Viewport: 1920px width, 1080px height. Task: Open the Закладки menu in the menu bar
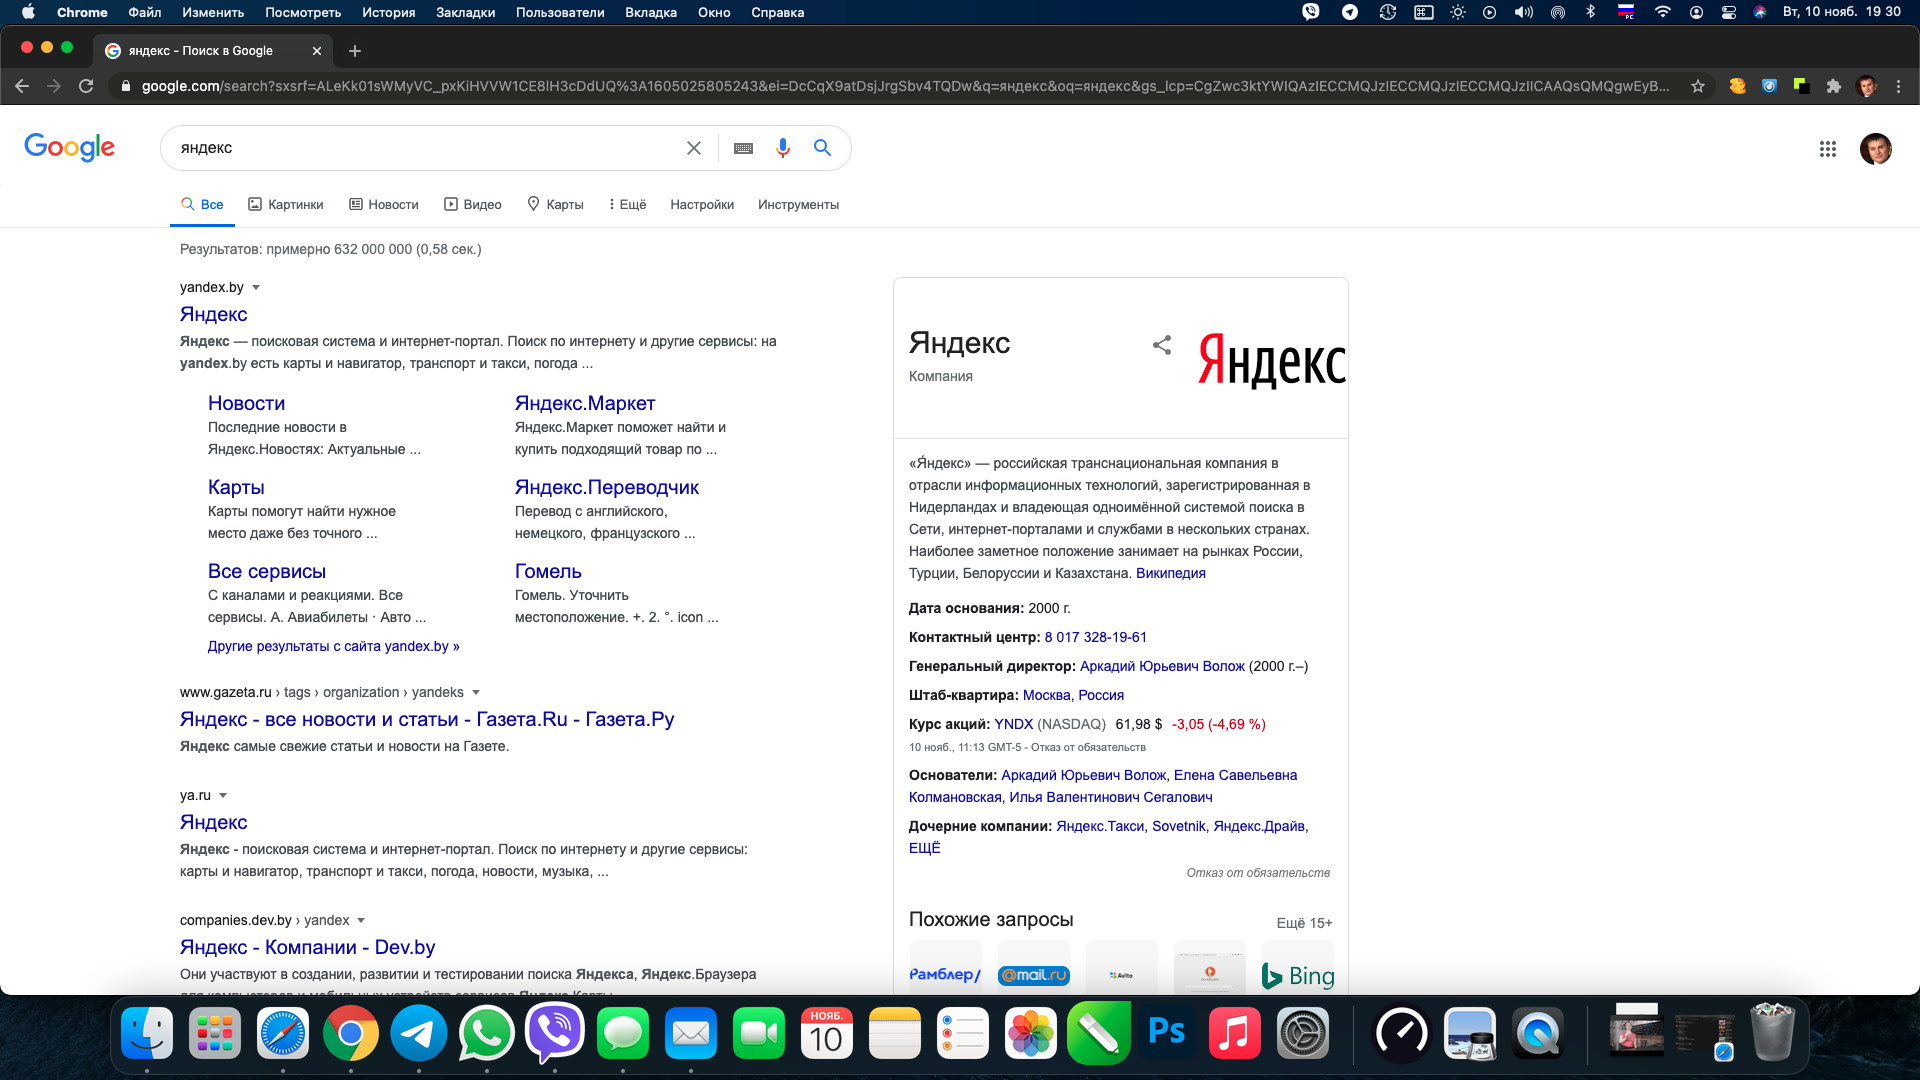[465, 12]
